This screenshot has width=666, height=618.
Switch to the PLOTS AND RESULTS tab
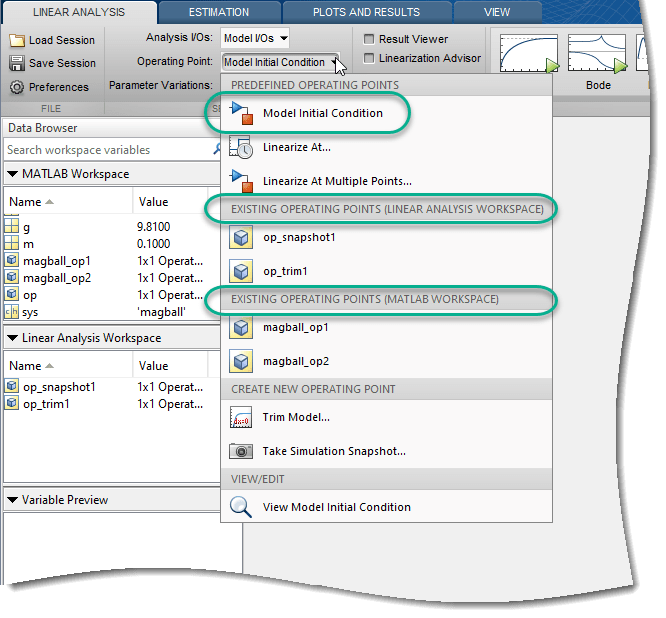(x=367, y=12)
